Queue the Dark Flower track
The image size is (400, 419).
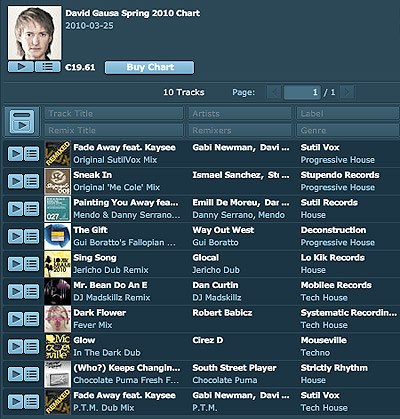(32, 319)
